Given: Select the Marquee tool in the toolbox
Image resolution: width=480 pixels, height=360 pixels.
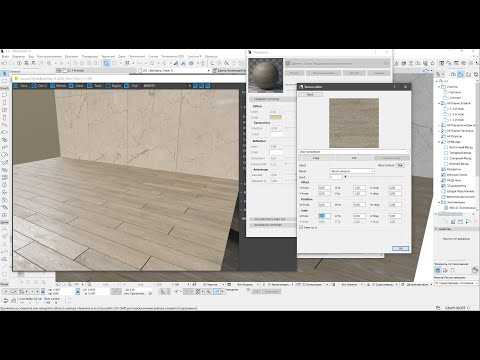Looking at the screenshot, I should (4, 81).
